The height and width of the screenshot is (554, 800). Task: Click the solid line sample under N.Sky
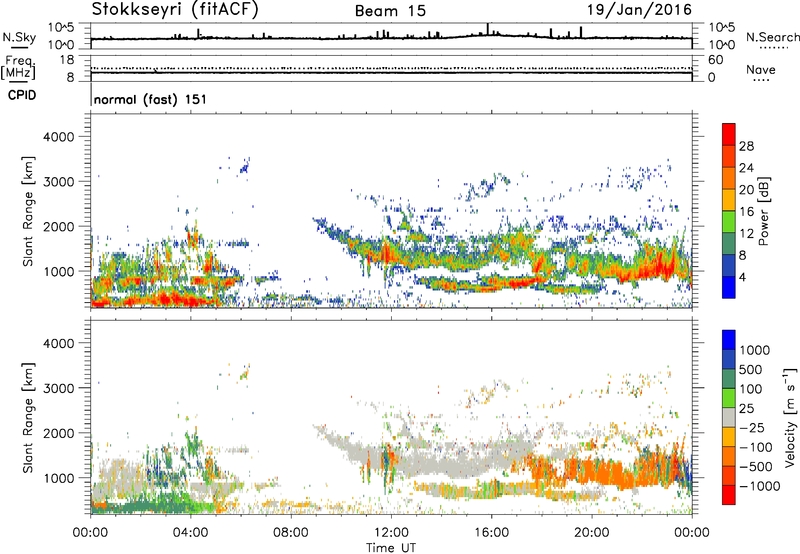[19, 47]
